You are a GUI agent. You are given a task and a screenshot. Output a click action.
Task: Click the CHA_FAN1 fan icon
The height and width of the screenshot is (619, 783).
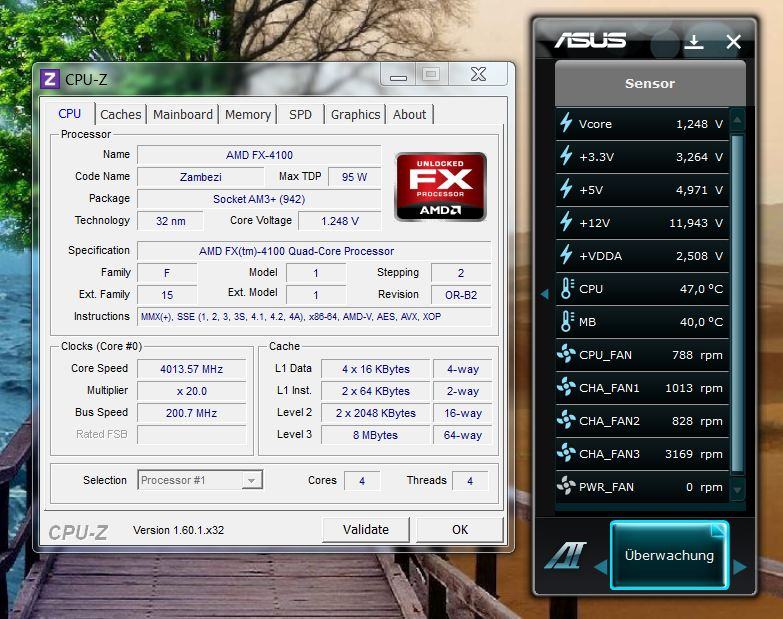566,386
